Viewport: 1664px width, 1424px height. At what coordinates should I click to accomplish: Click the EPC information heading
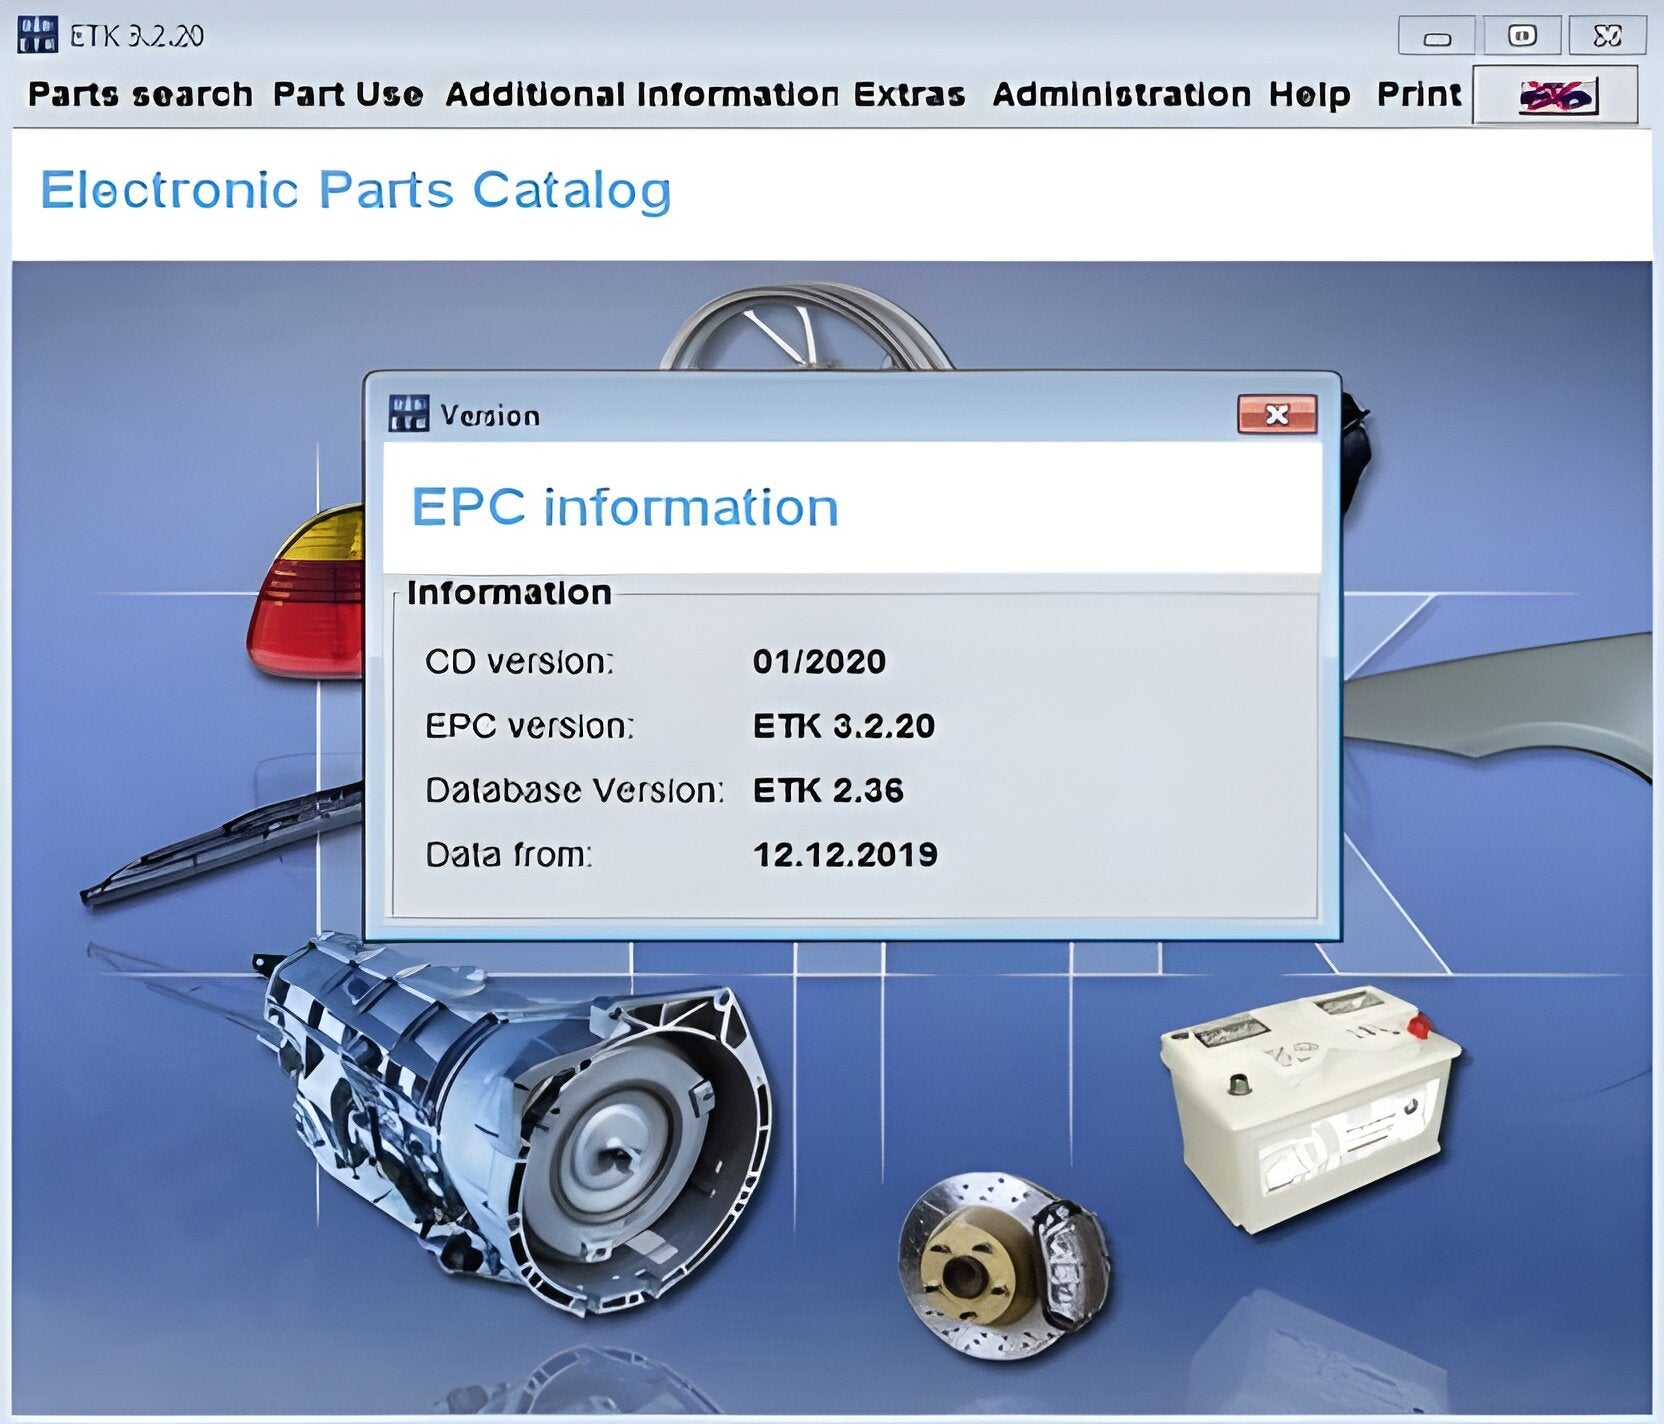tap(625, 507)
